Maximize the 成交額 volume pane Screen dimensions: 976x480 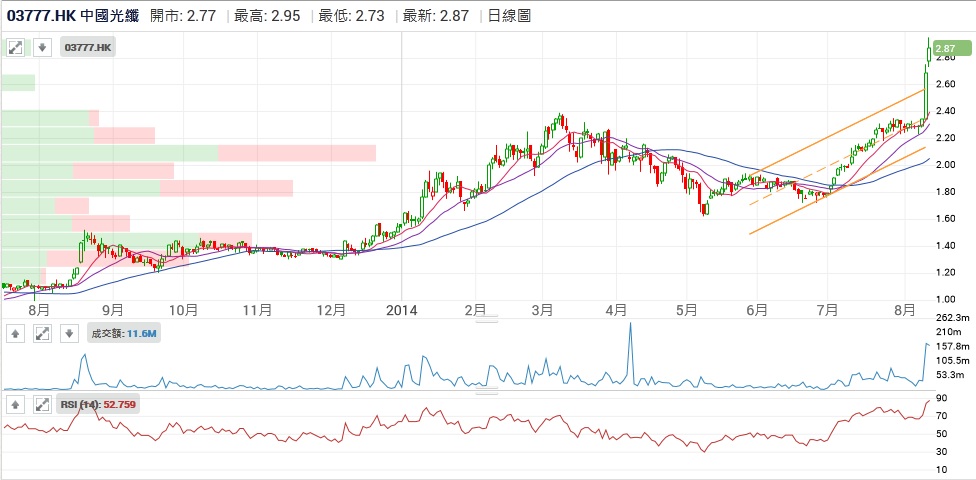[x=42, y=333]
